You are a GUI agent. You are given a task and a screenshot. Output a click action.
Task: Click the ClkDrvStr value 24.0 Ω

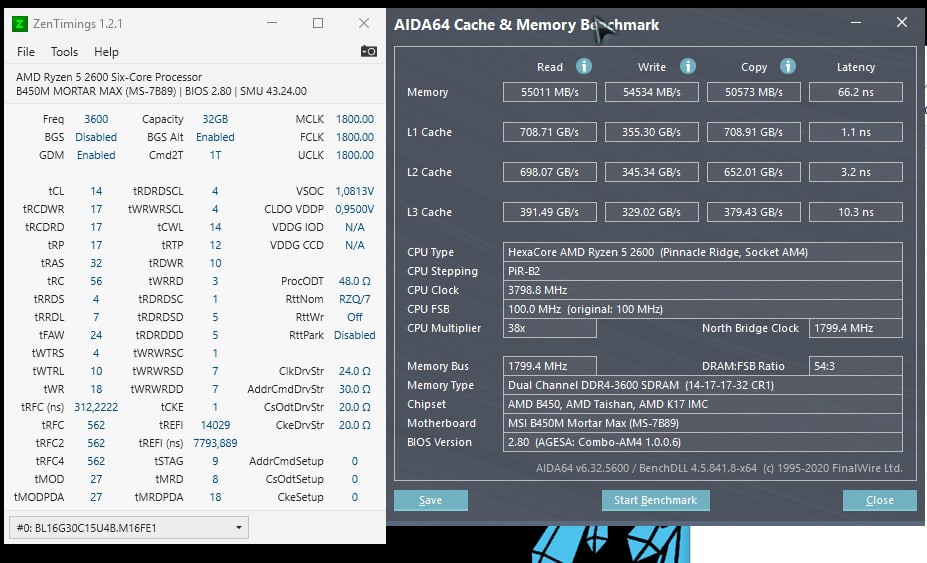(x=355, y=371)
